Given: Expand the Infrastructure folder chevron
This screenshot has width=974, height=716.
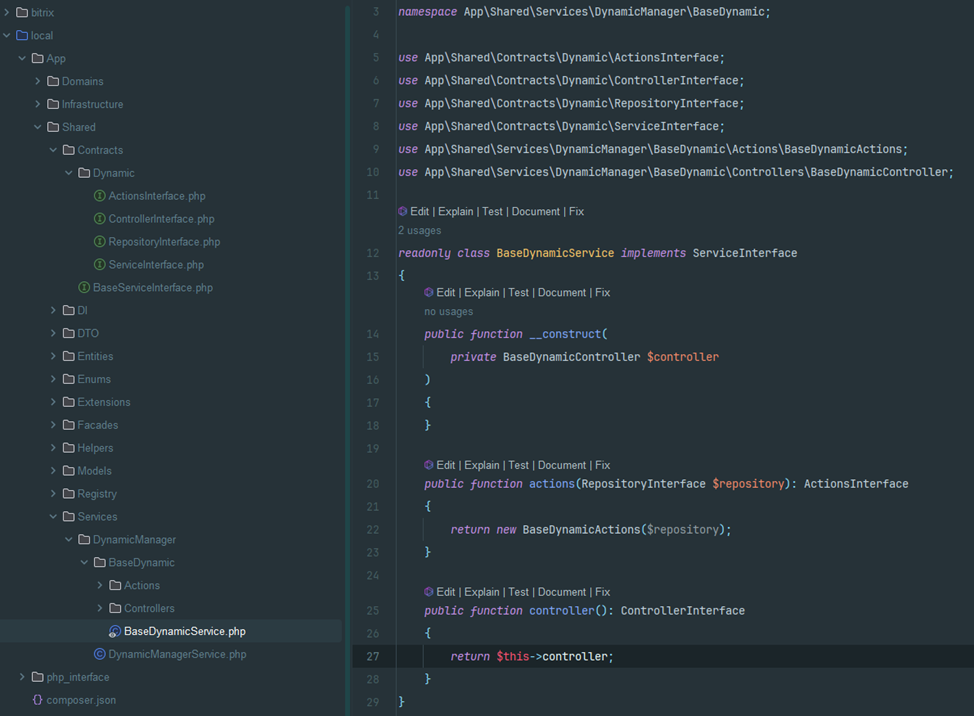Looking at the screenshot, I should pos(38,104).
